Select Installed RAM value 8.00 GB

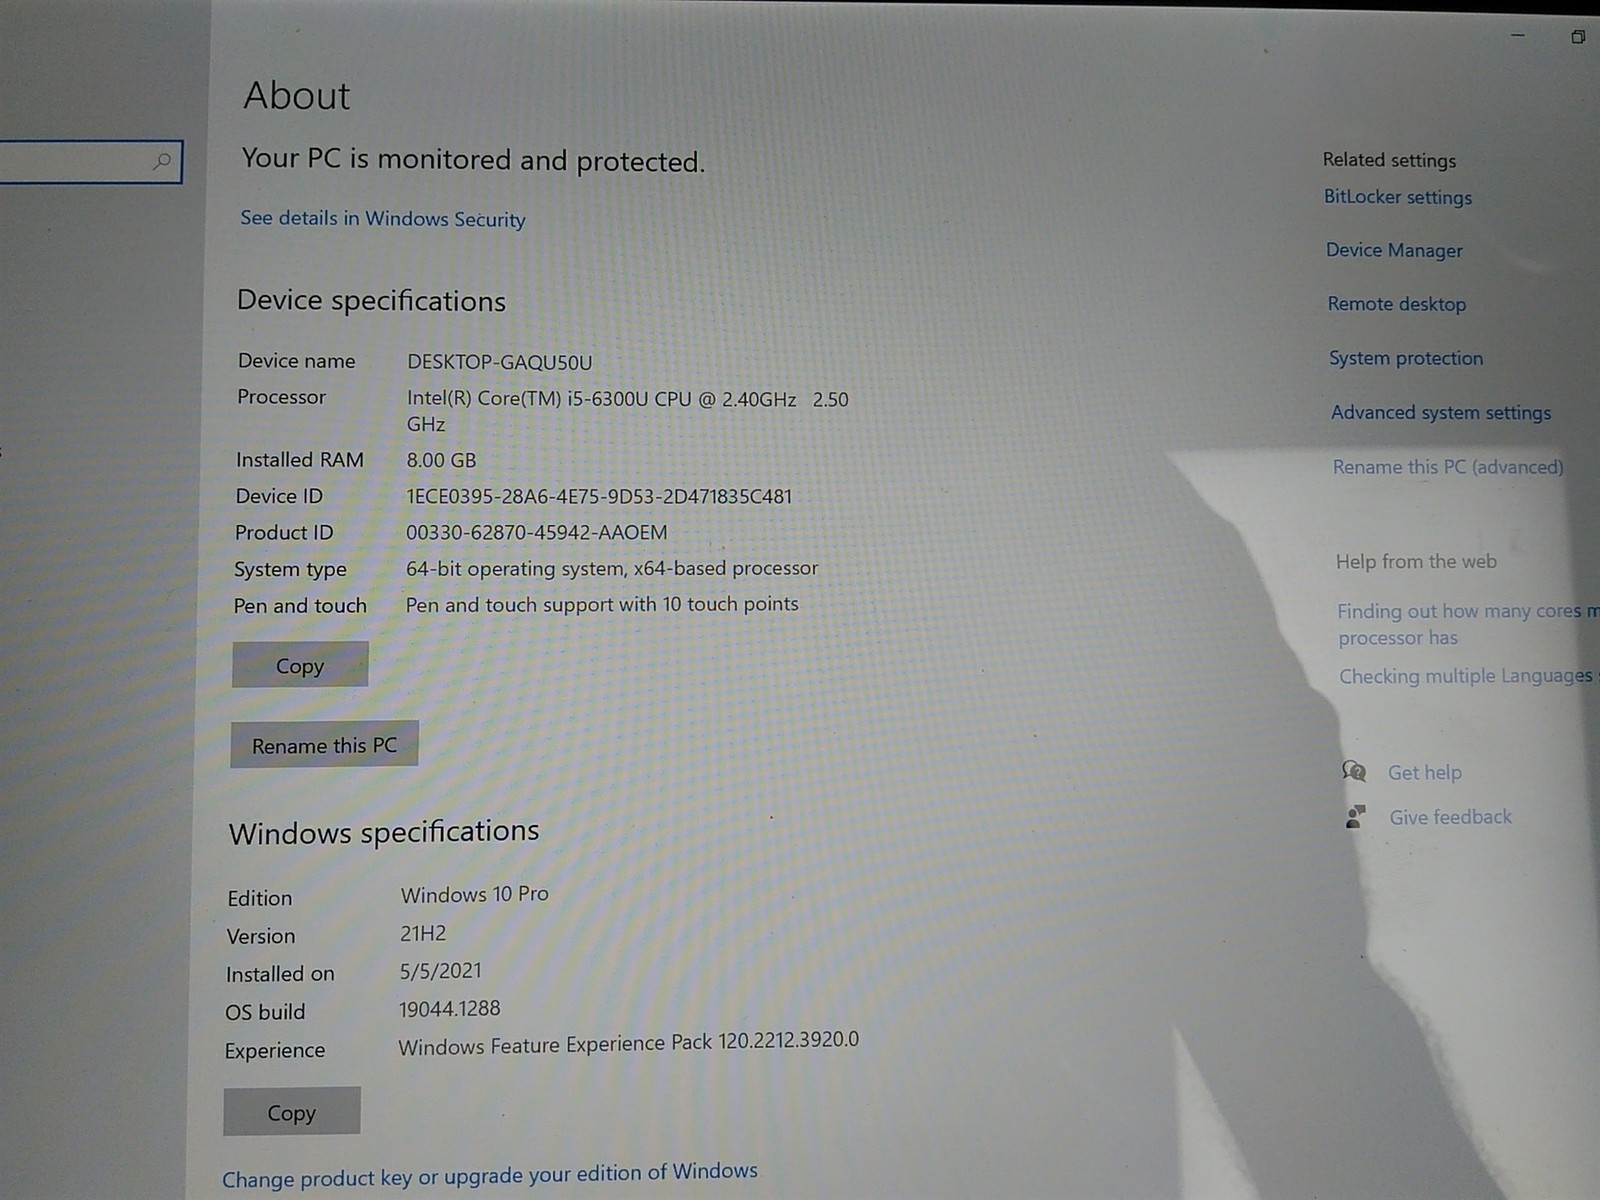(441, 460)
